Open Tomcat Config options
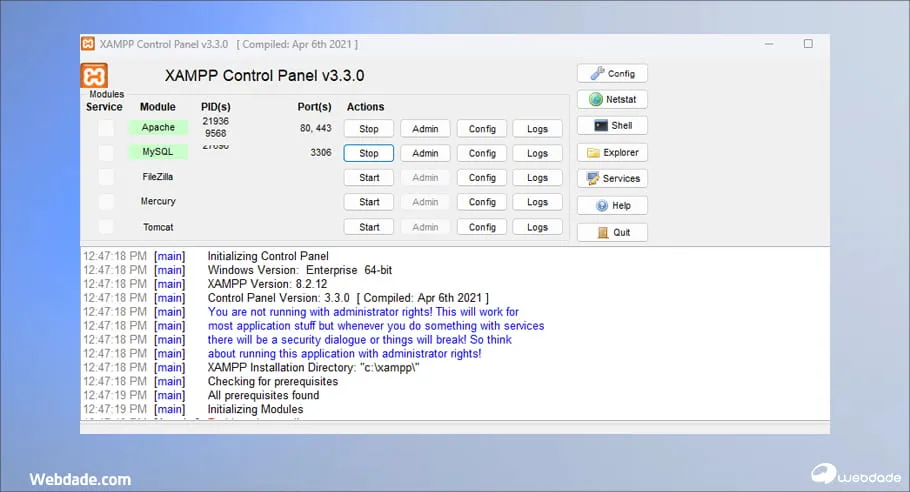This screenshot has height=492, width=910. [x=482, y=227]
